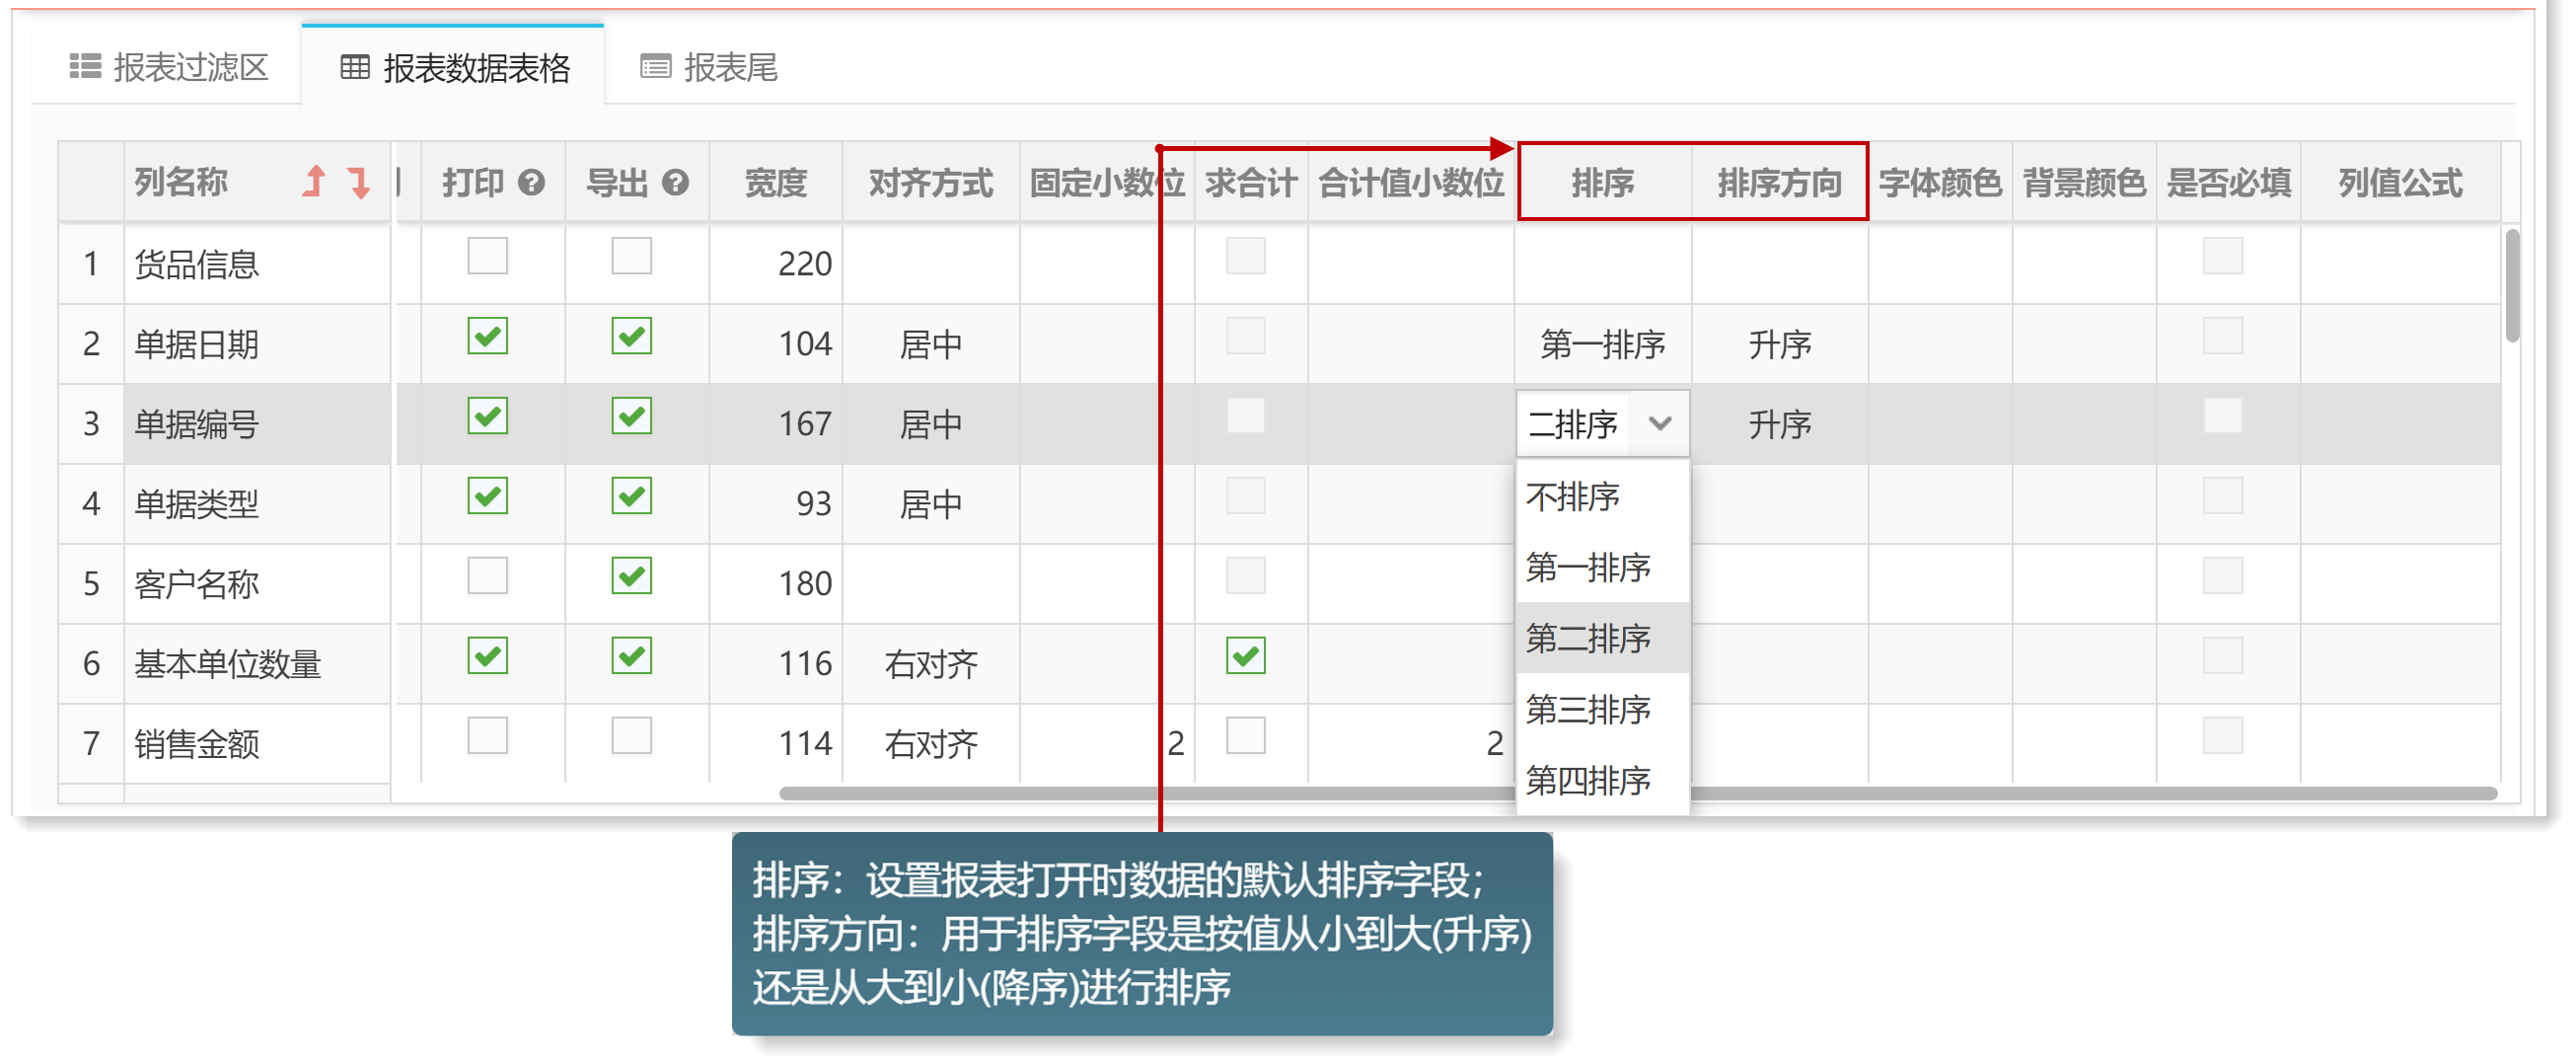Click 字体颜色 cell for 货品信息 row
Screen dimensions: 2576x1061
pyautogui.click(x=1940, y=263)
